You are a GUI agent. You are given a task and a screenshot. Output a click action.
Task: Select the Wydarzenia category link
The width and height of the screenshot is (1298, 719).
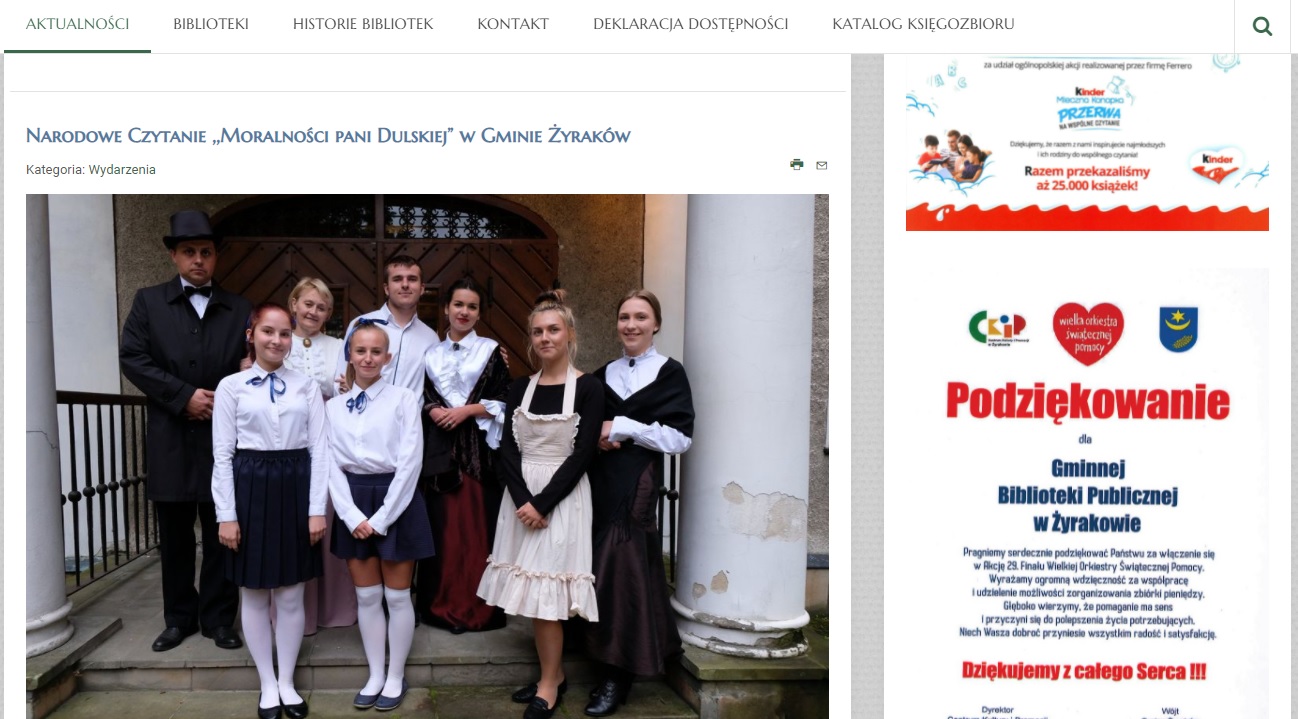(x=122, y=170)
